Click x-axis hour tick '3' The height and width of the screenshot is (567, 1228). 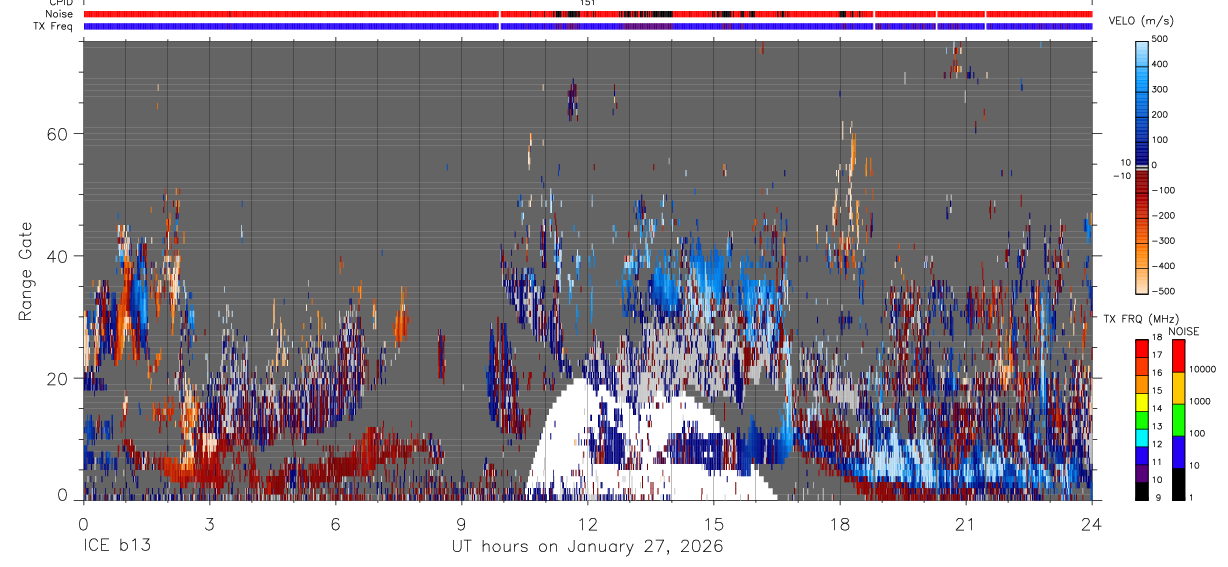(x=209, y=523)
